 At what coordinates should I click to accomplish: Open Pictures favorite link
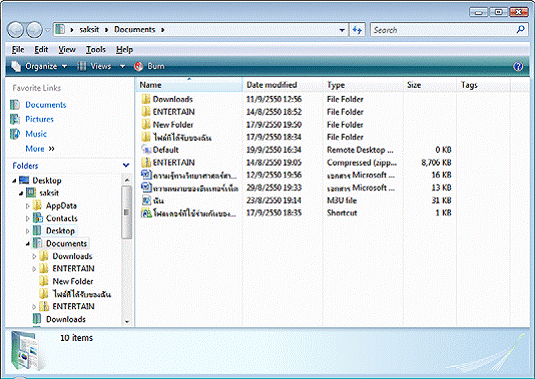click(x=39, y=119)
